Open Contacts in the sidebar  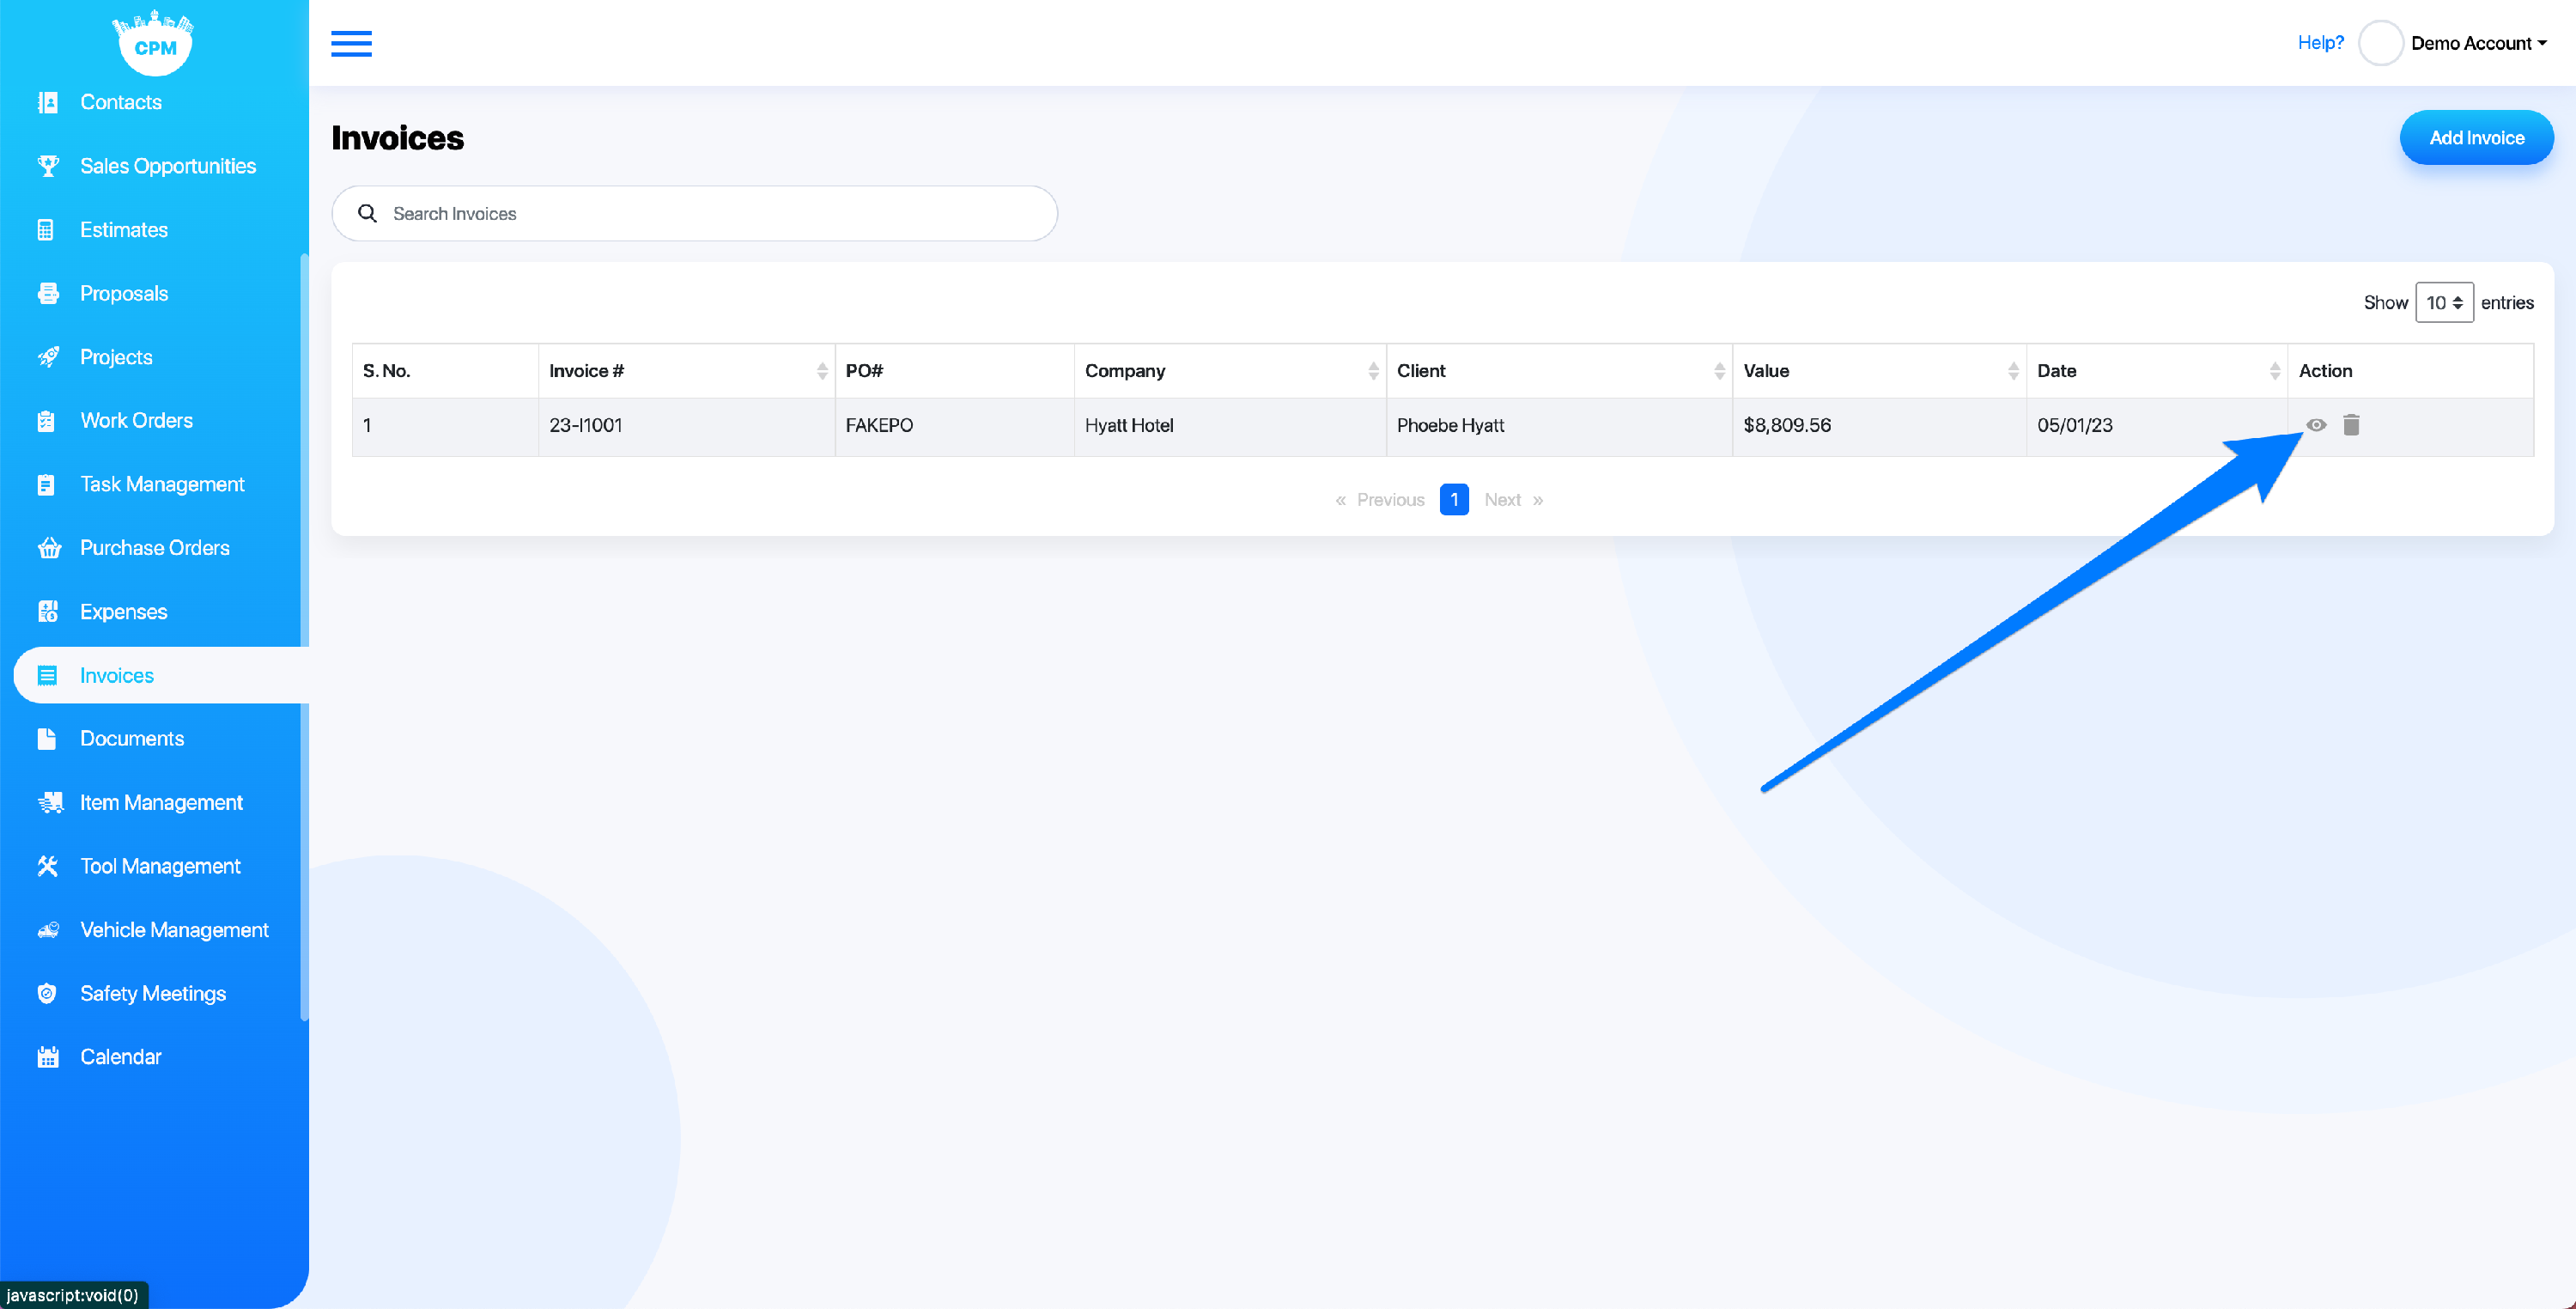(x=120, y=102)
